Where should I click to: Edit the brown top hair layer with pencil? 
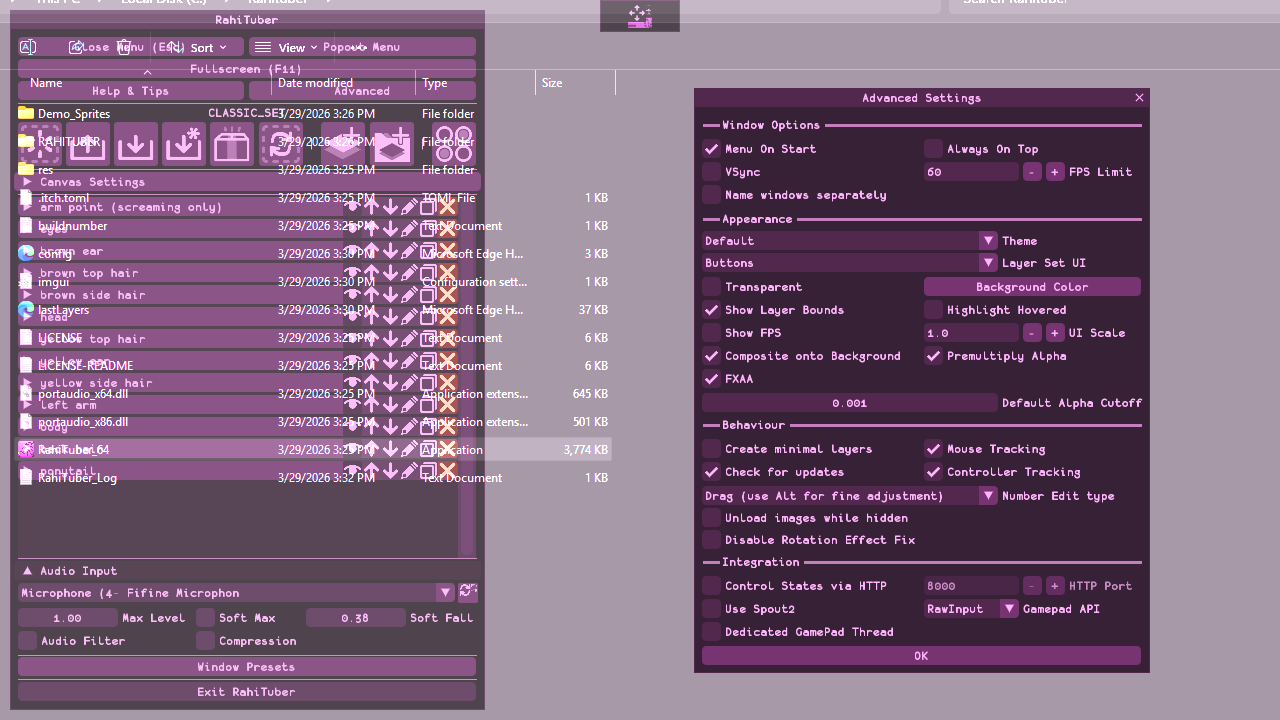tap(409, 273)
